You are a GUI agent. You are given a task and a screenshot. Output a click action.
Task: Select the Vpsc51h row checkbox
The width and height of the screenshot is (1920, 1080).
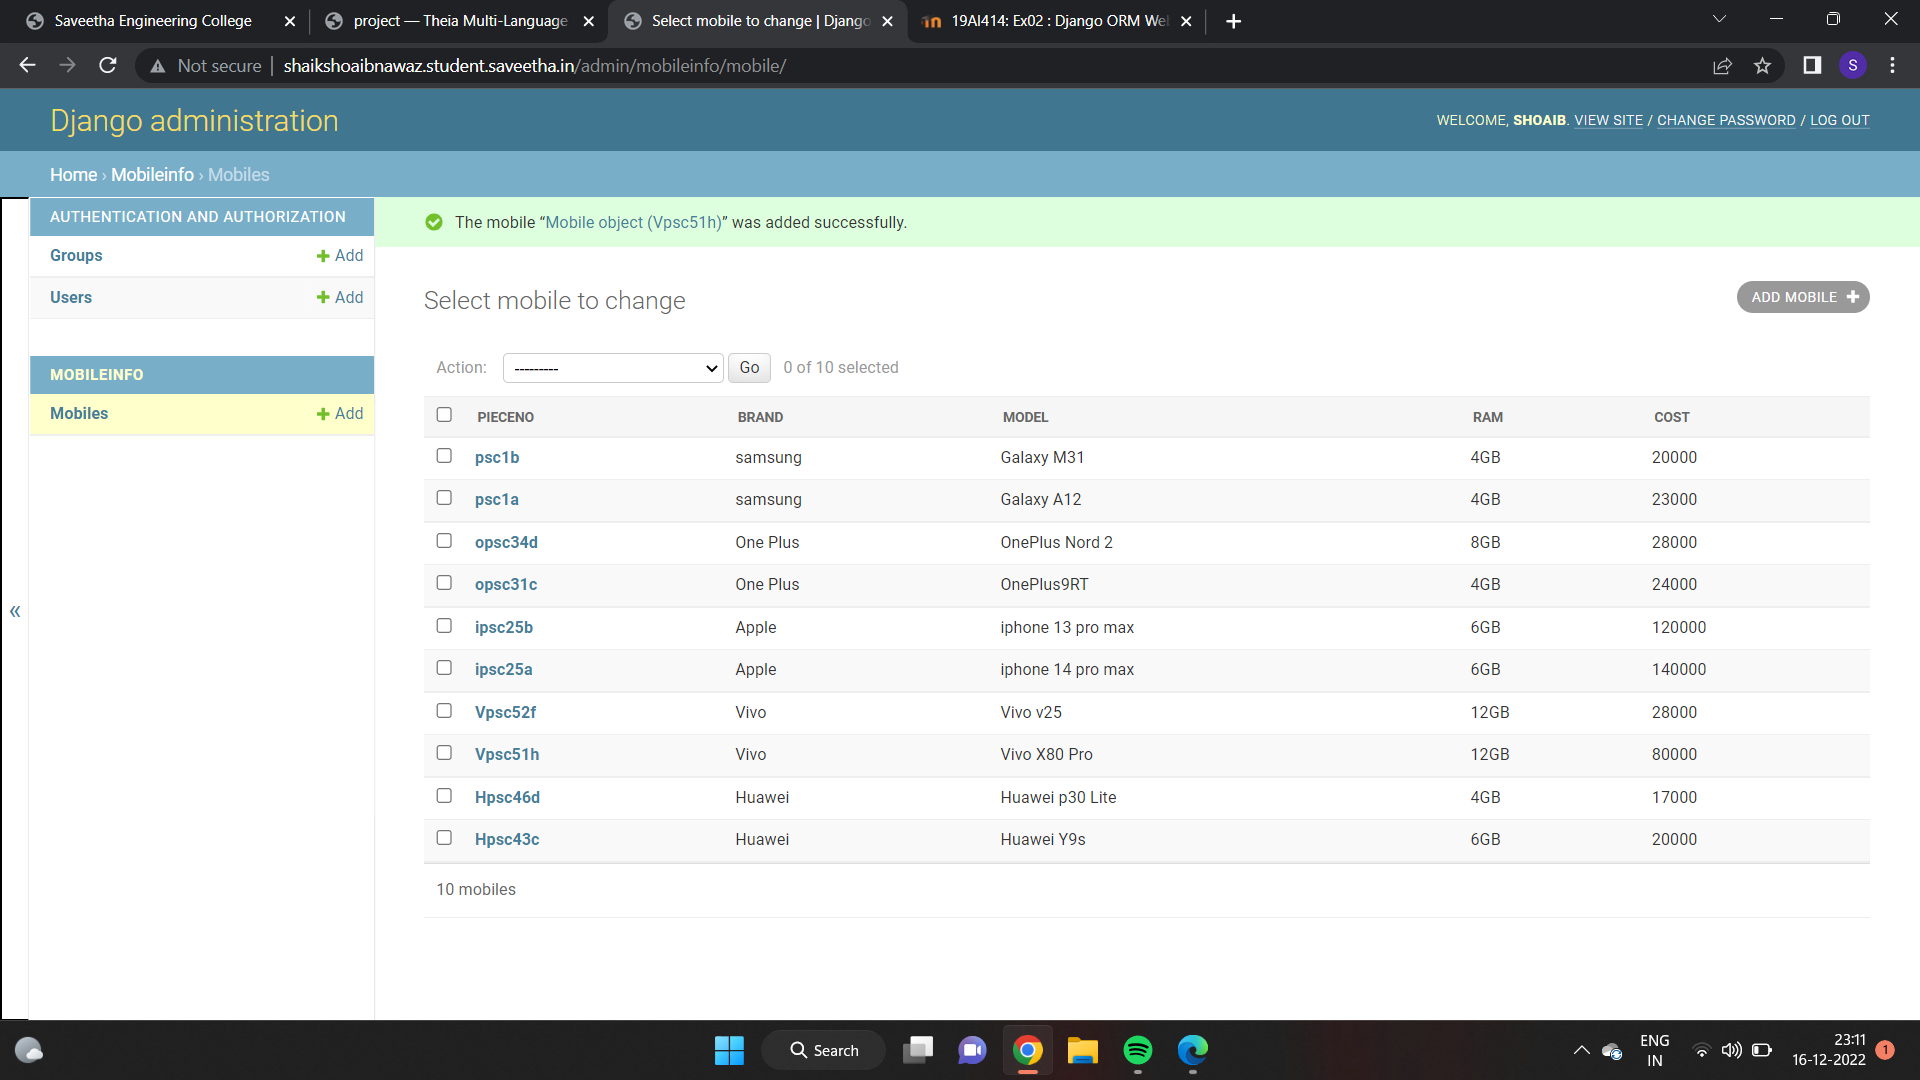point(444,753)
